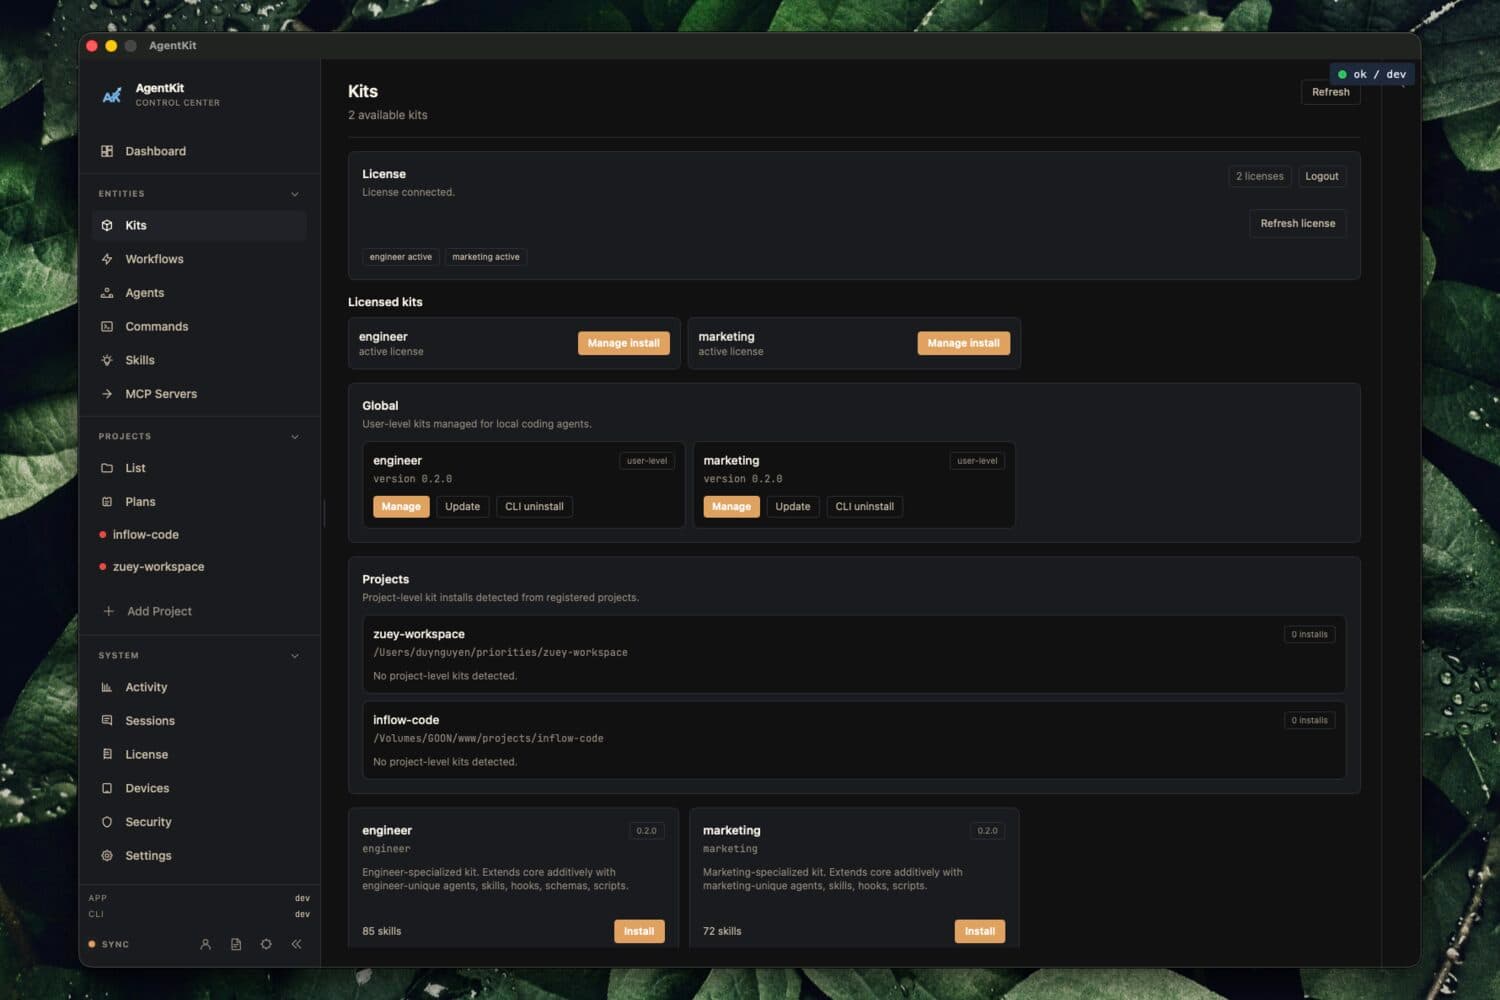Collapse the ENTITIES section chevron
This screenshot has width=1500, height=1000.
point(295,194)
